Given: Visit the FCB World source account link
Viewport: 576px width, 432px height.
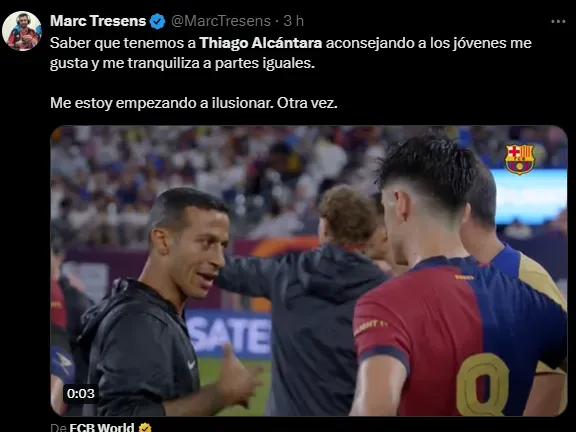Looking at the screenshot, I should click(102, 427).
